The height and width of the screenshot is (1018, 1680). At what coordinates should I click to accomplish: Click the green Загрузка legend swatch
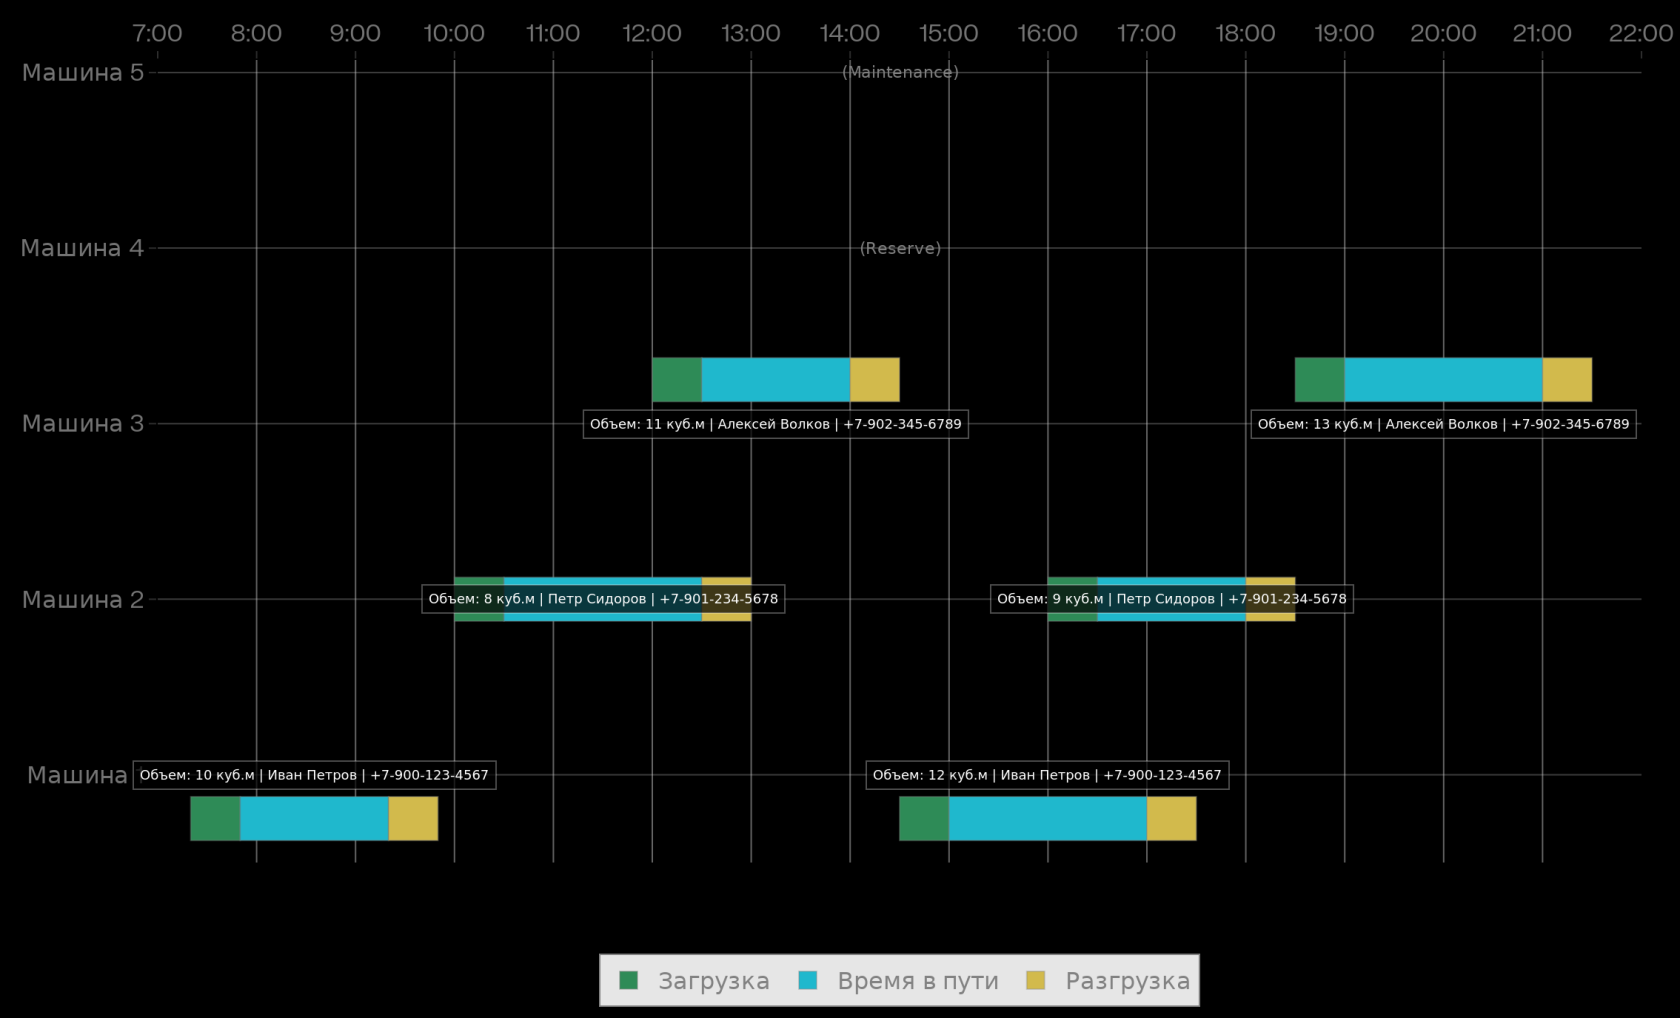(x=628, y=980)
